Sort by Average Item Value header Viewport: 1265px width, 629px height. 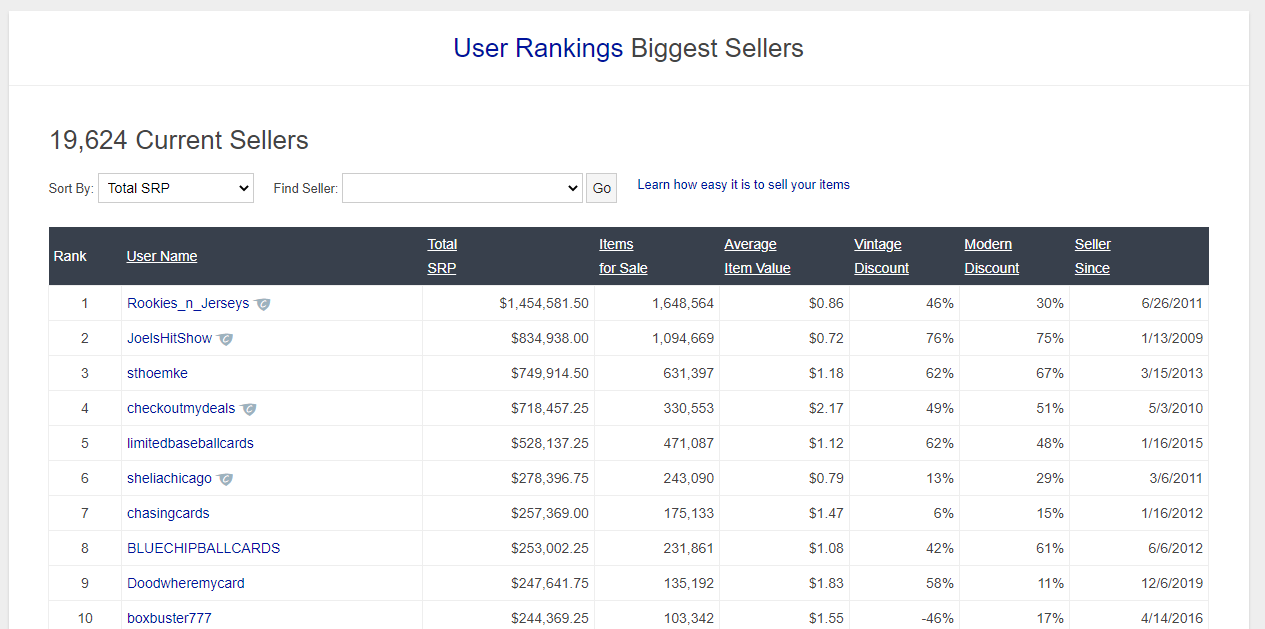(757, 256)
